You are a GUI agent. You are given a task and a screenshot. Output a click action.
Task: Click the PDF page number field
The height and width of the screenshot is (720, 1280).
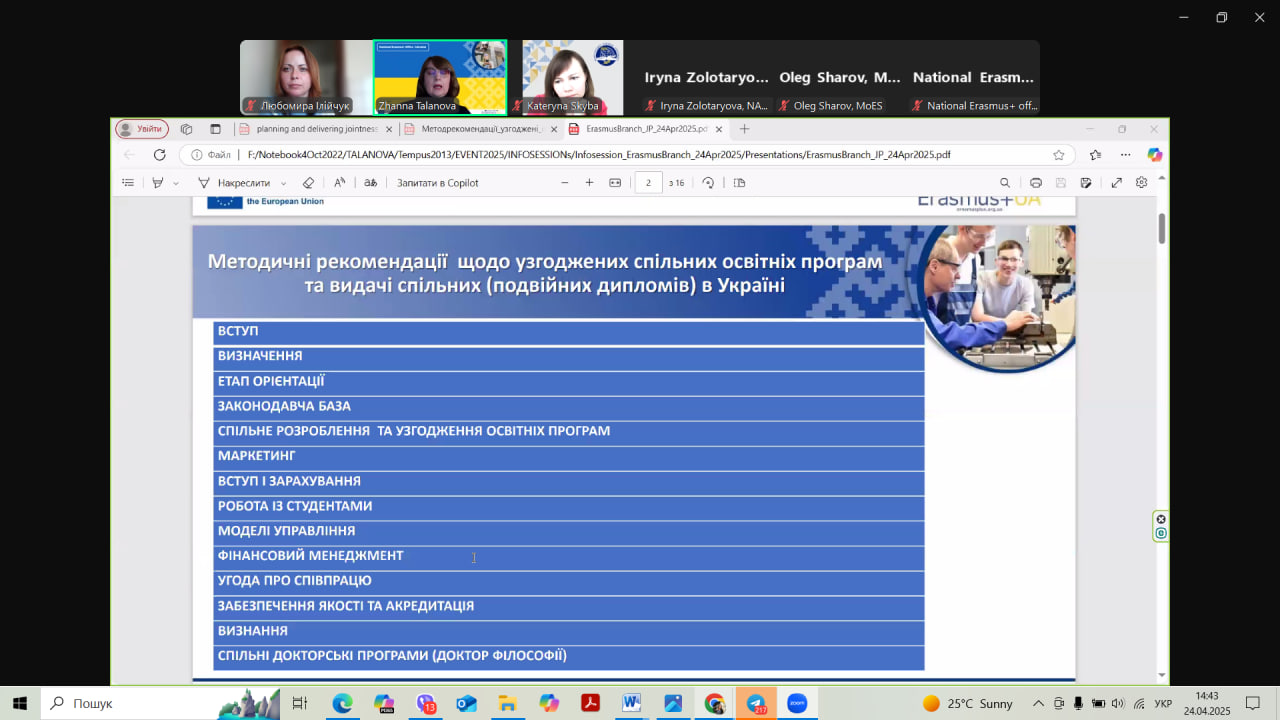coord(648,183)
